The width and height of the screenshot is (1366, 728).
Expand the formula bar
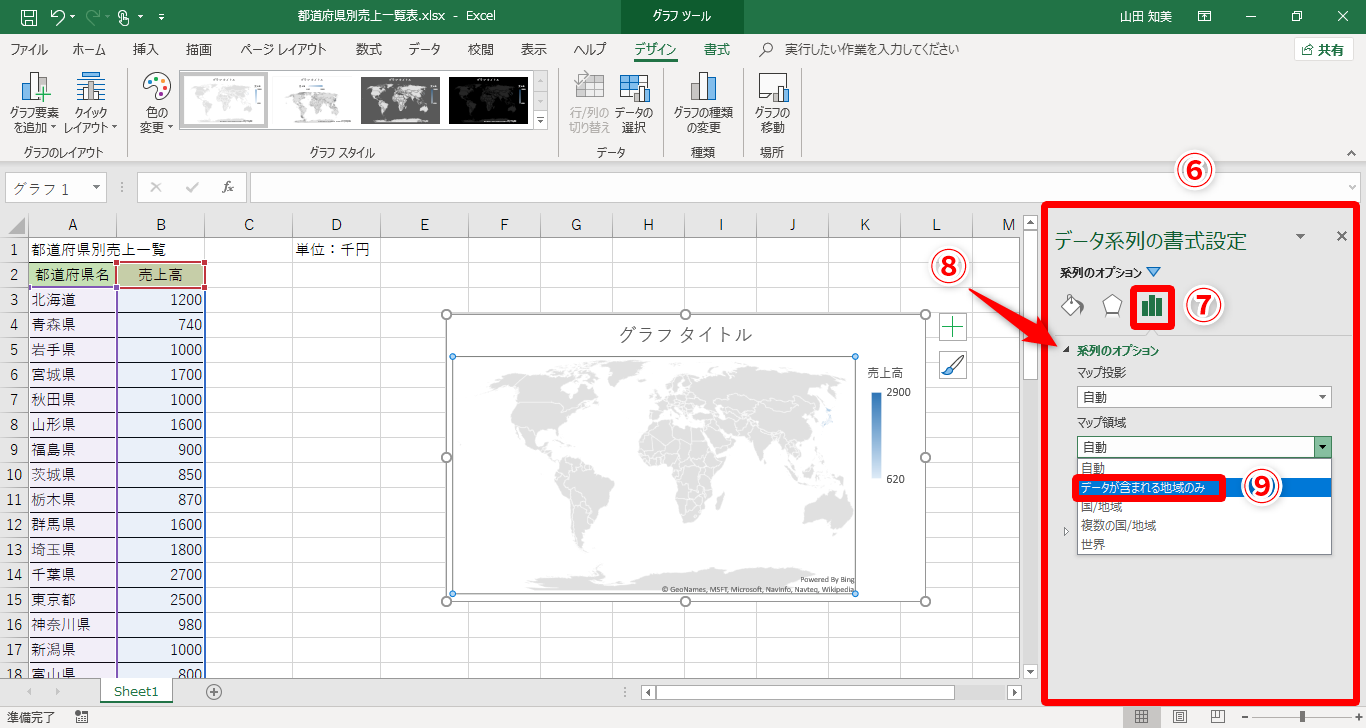1352,187
